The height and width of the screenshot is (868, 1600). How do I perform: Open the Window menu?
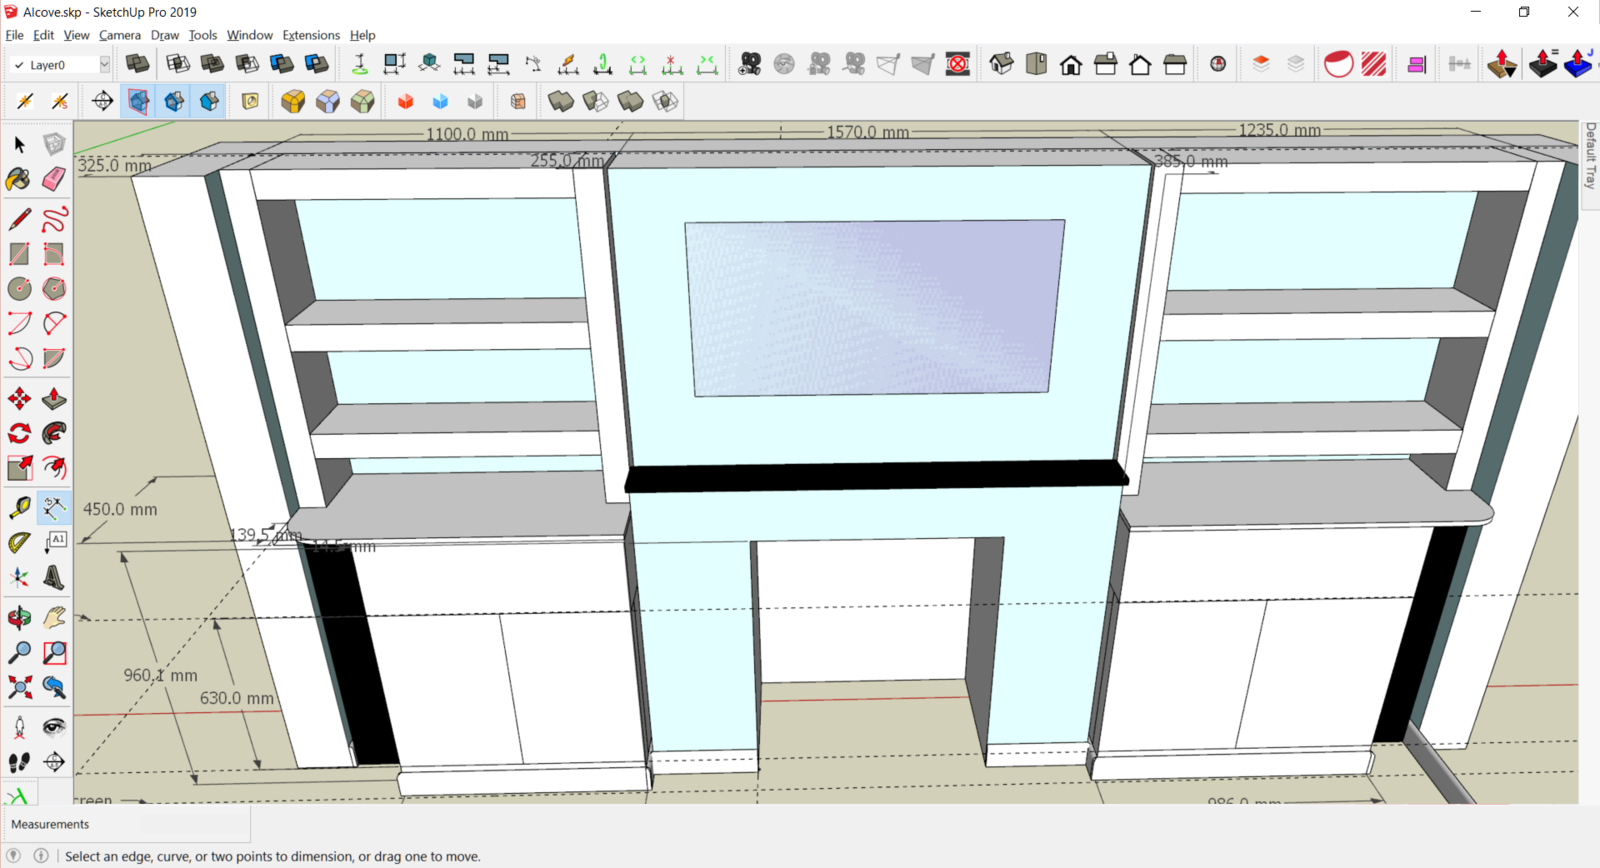pyautogui.click(x=250, y=35)
